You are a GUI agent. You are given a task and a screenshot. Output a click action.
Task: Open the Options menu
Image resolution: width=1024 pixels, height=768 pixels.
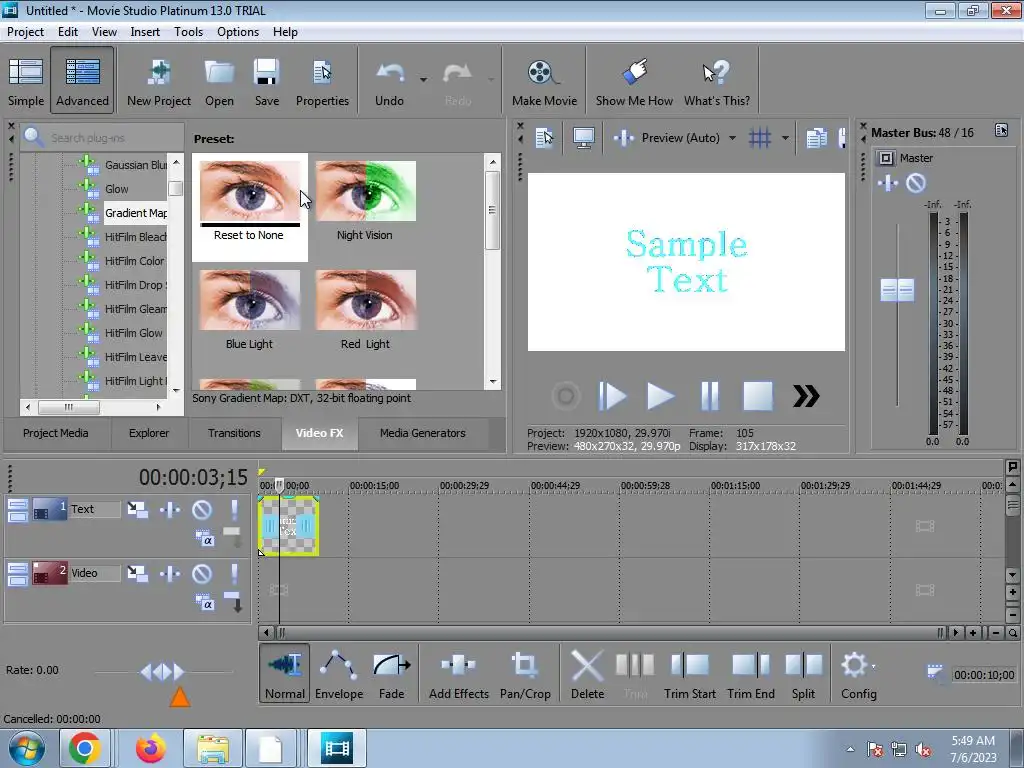[238, 32]
